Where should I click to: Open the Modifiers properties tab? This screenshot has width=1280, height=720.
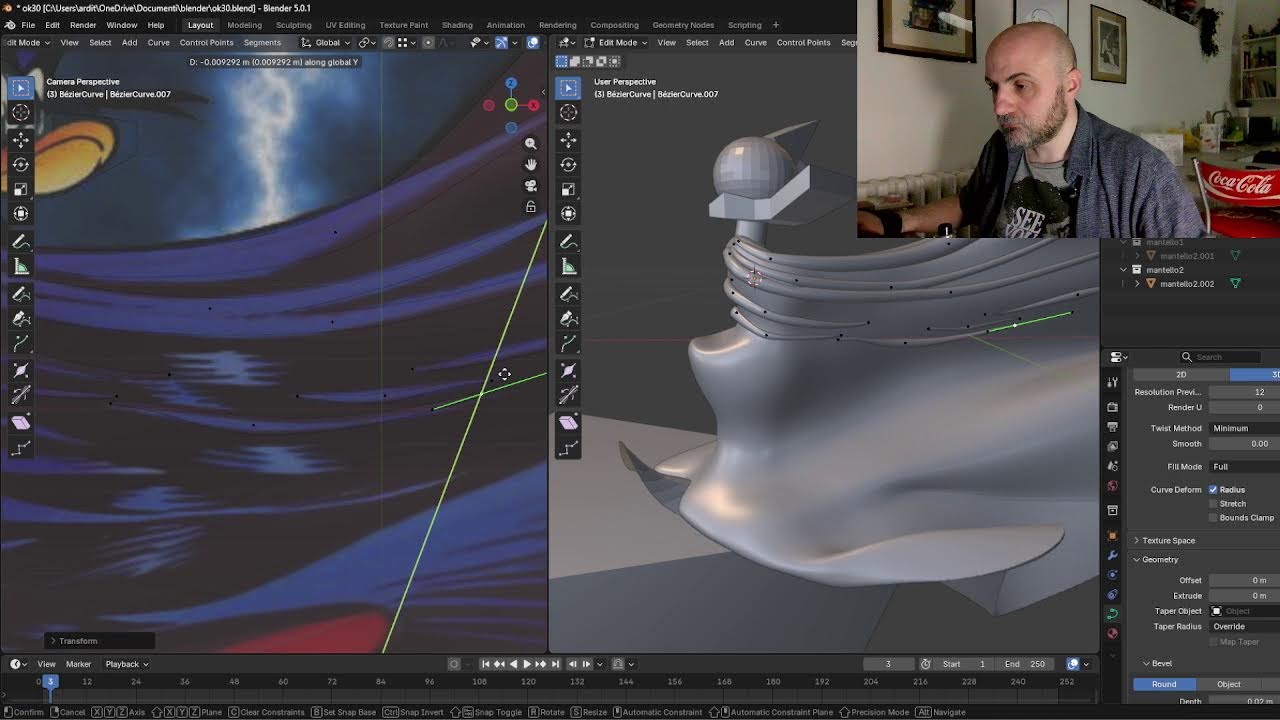(1112, 555)
